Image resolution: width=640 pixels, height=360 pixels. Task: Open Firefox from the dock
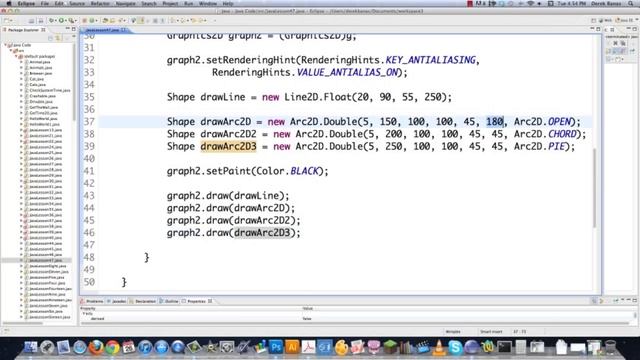[x=96, y=347]
